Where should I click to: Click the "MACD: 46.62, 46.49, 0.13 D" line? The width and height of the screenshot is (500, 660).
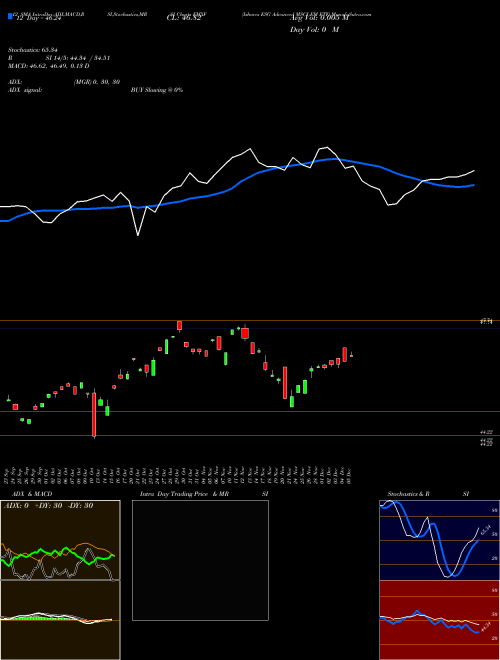tap(48, 66)
